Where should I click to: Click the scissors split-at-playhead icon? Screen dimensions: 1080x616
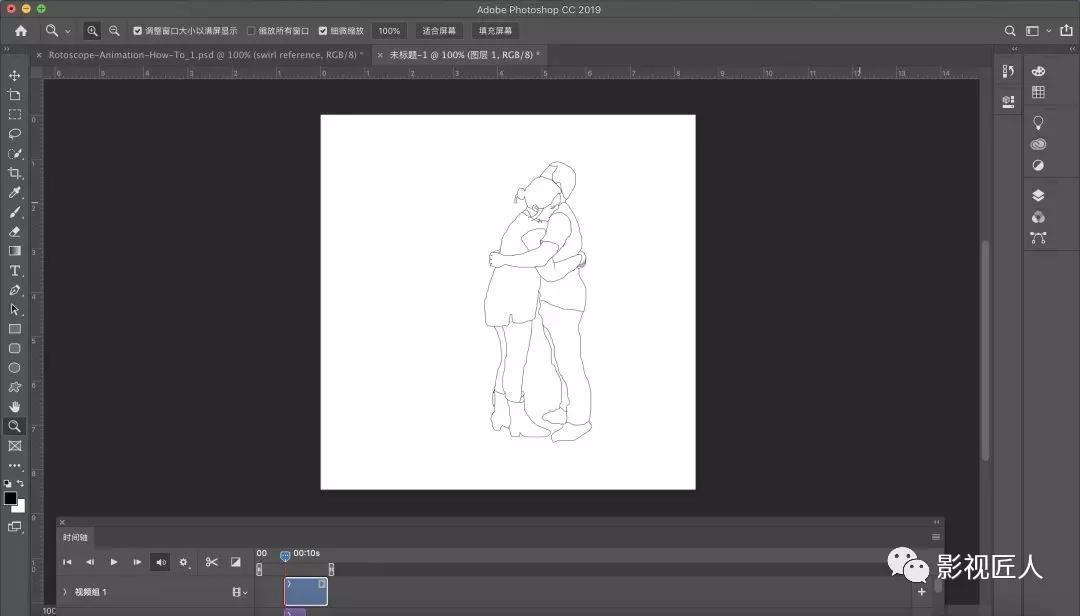click(211, 562)
